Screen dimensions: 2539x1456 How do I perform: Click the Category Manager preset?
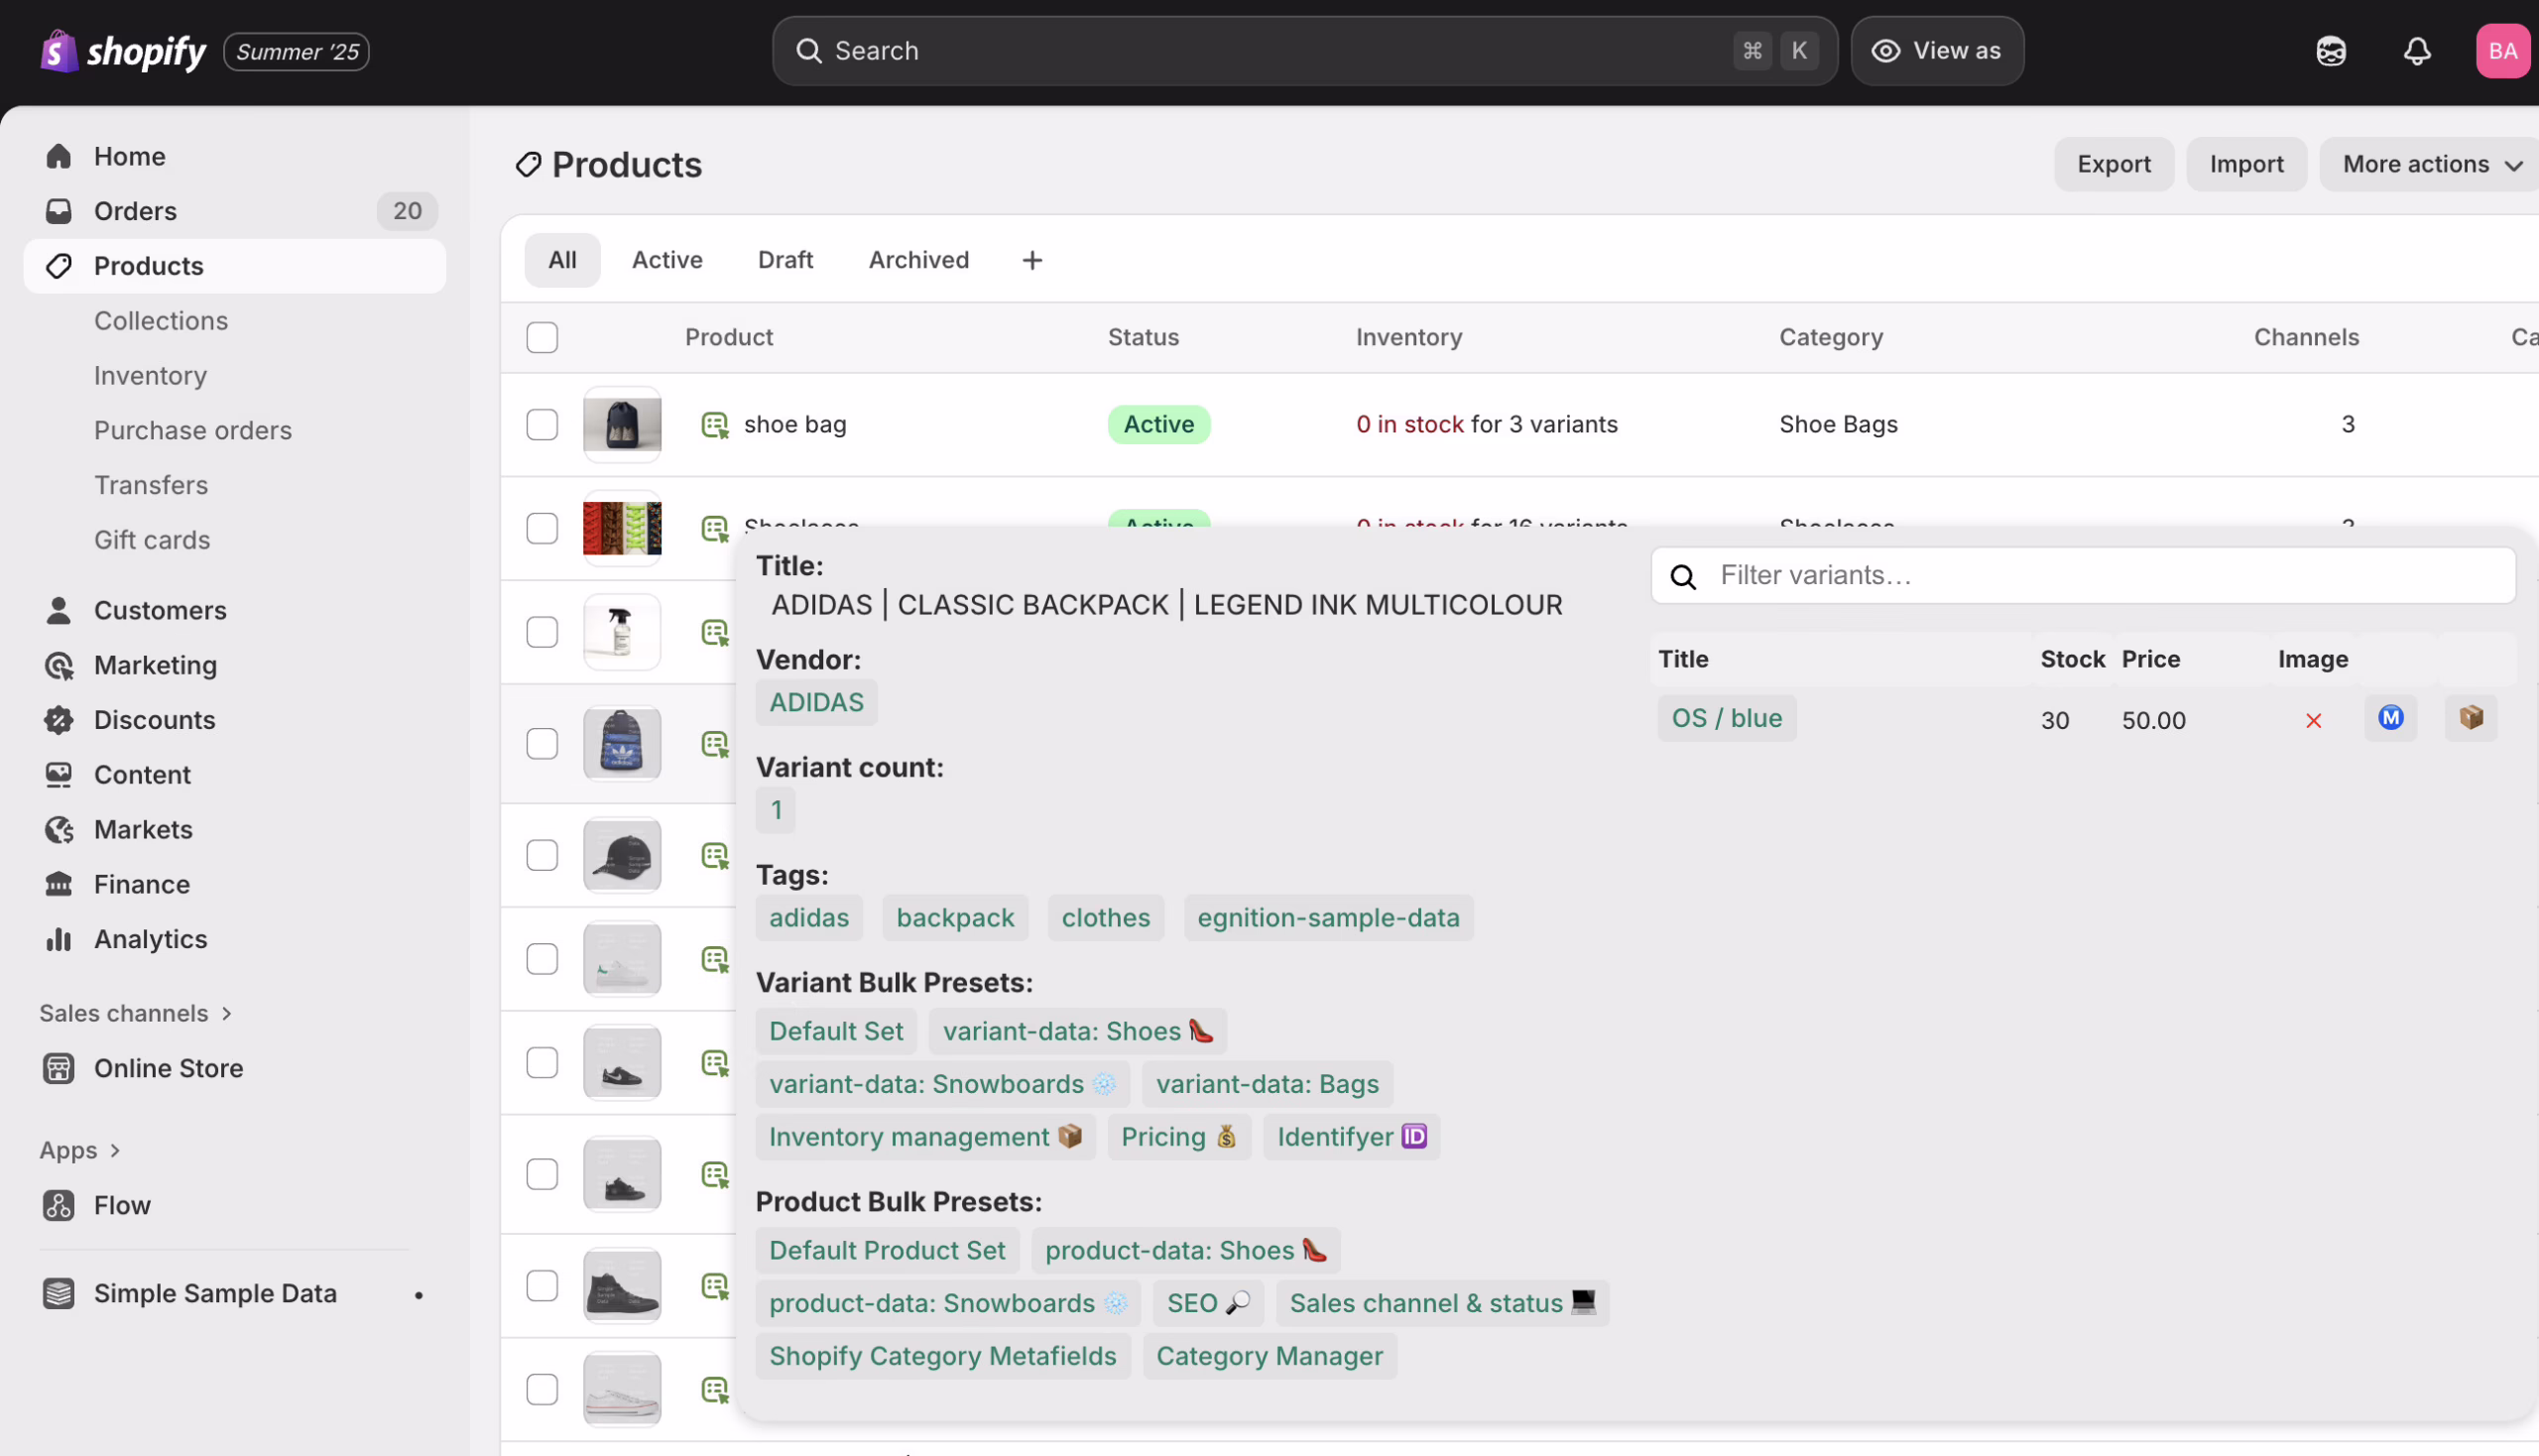pyautogui.click(x=1270, y=1356)
